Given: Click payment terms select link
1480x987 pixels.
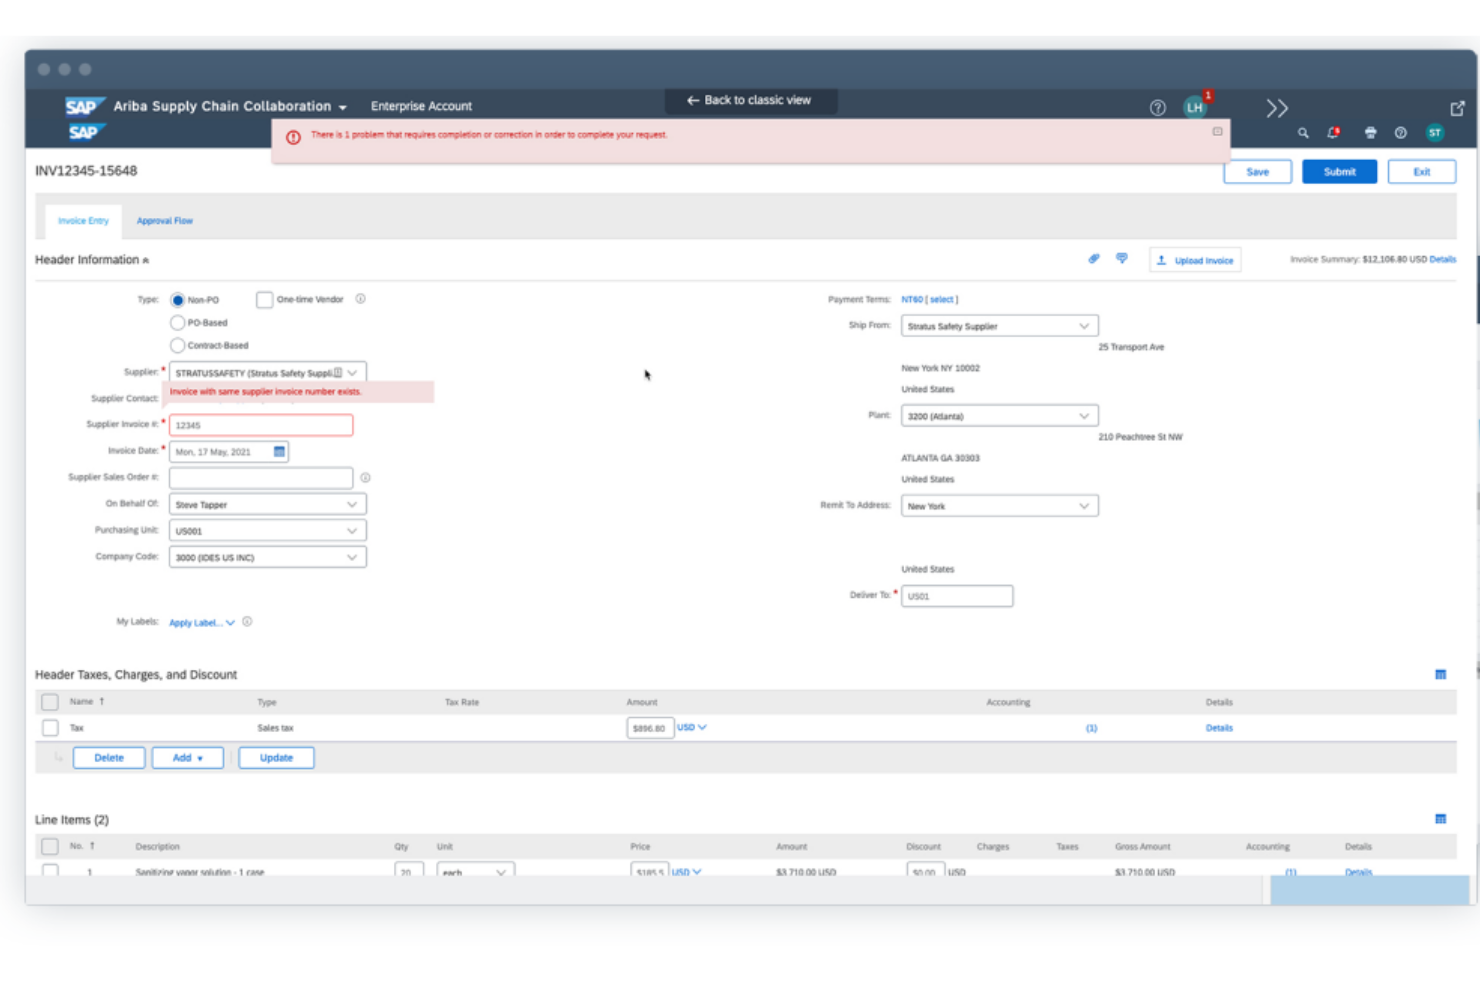Looking at the screenshot, I should [x=942, y=299].
